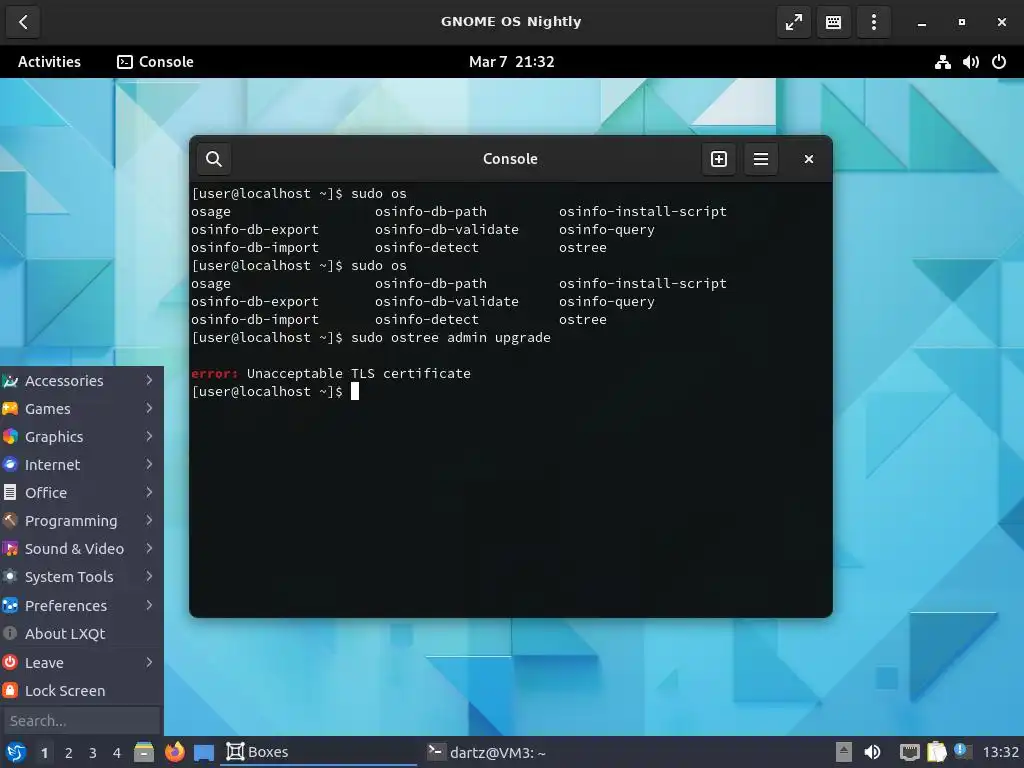Viewport: 1024px width, 768px height.
Task: Expand the System Tools submenu arrow
Action: 149,577
